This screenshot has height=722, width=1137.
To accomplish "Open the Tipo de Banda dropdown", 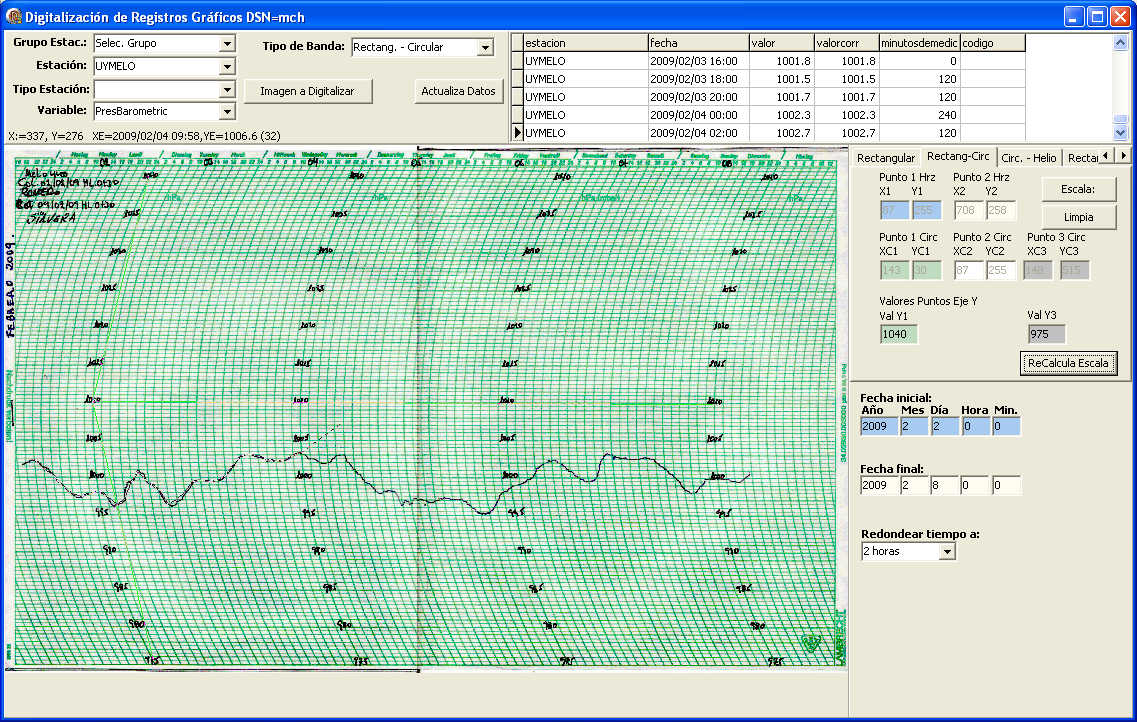I will pyautogui.click(x=485, y=47).
